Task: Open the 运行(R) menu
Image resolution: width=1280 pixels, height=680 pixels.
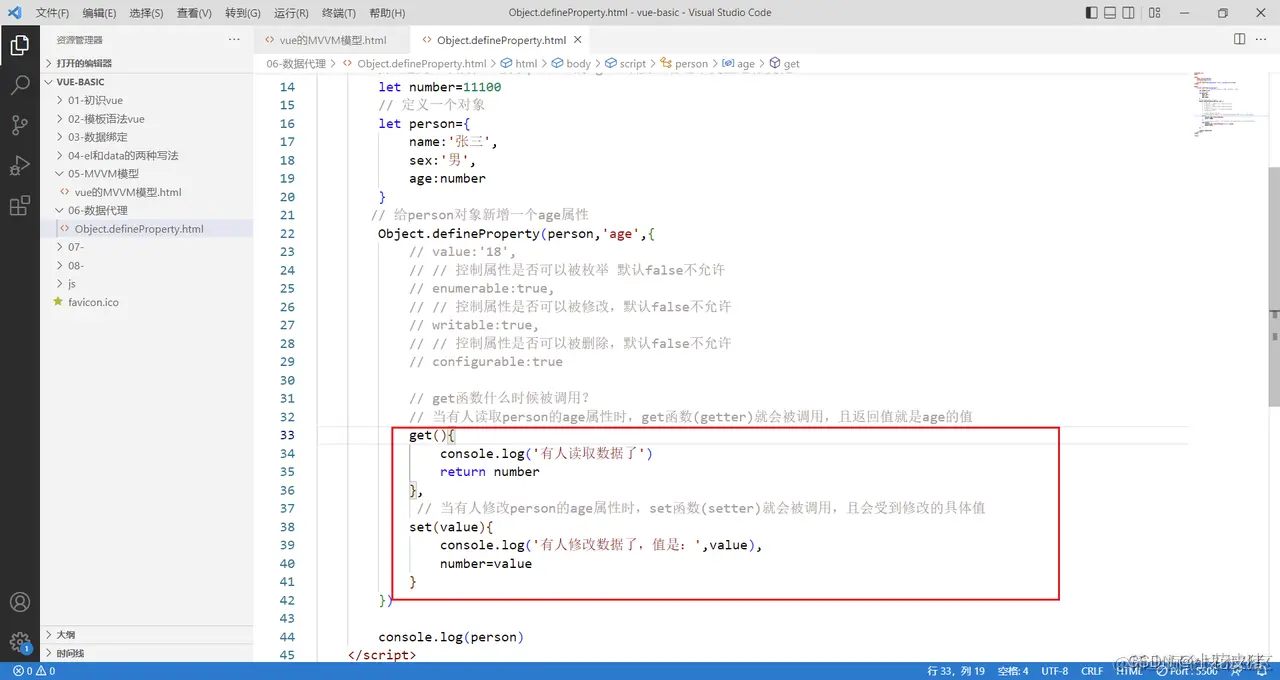Action: pyautogui.click(x=290, y=13)
